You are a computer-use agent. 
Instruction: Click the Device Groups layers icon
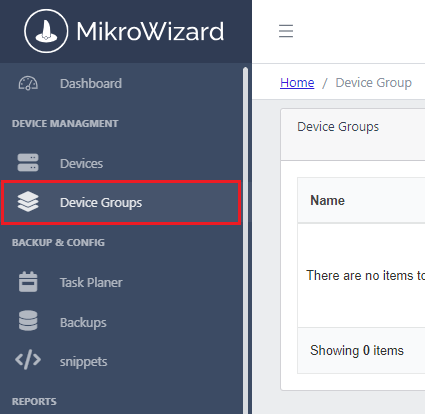28,202
